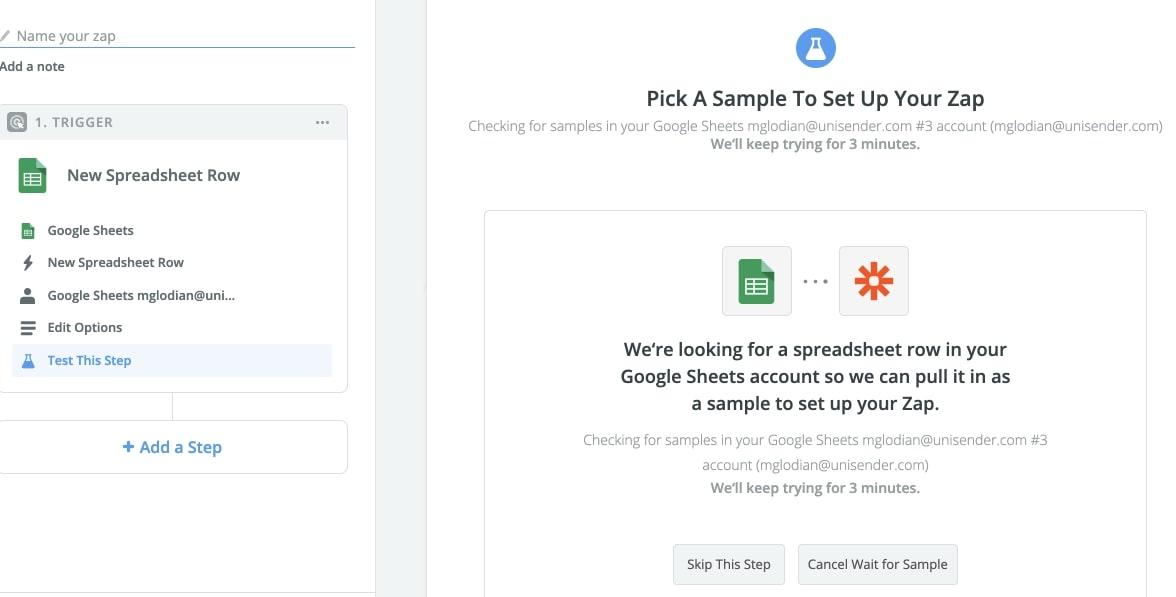
Task: Open the three-dot menu on the trigger card
Action: click(x=322, y=122)
